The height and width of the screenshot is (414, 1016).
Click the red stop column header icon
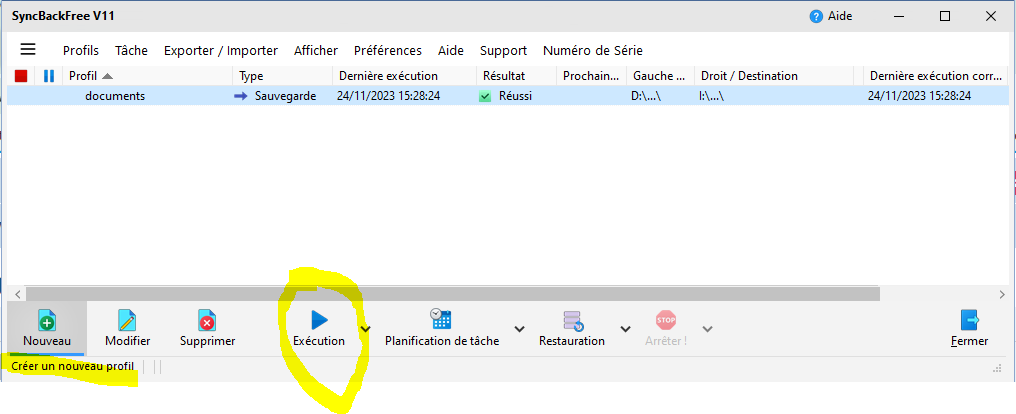coord(21,76)
